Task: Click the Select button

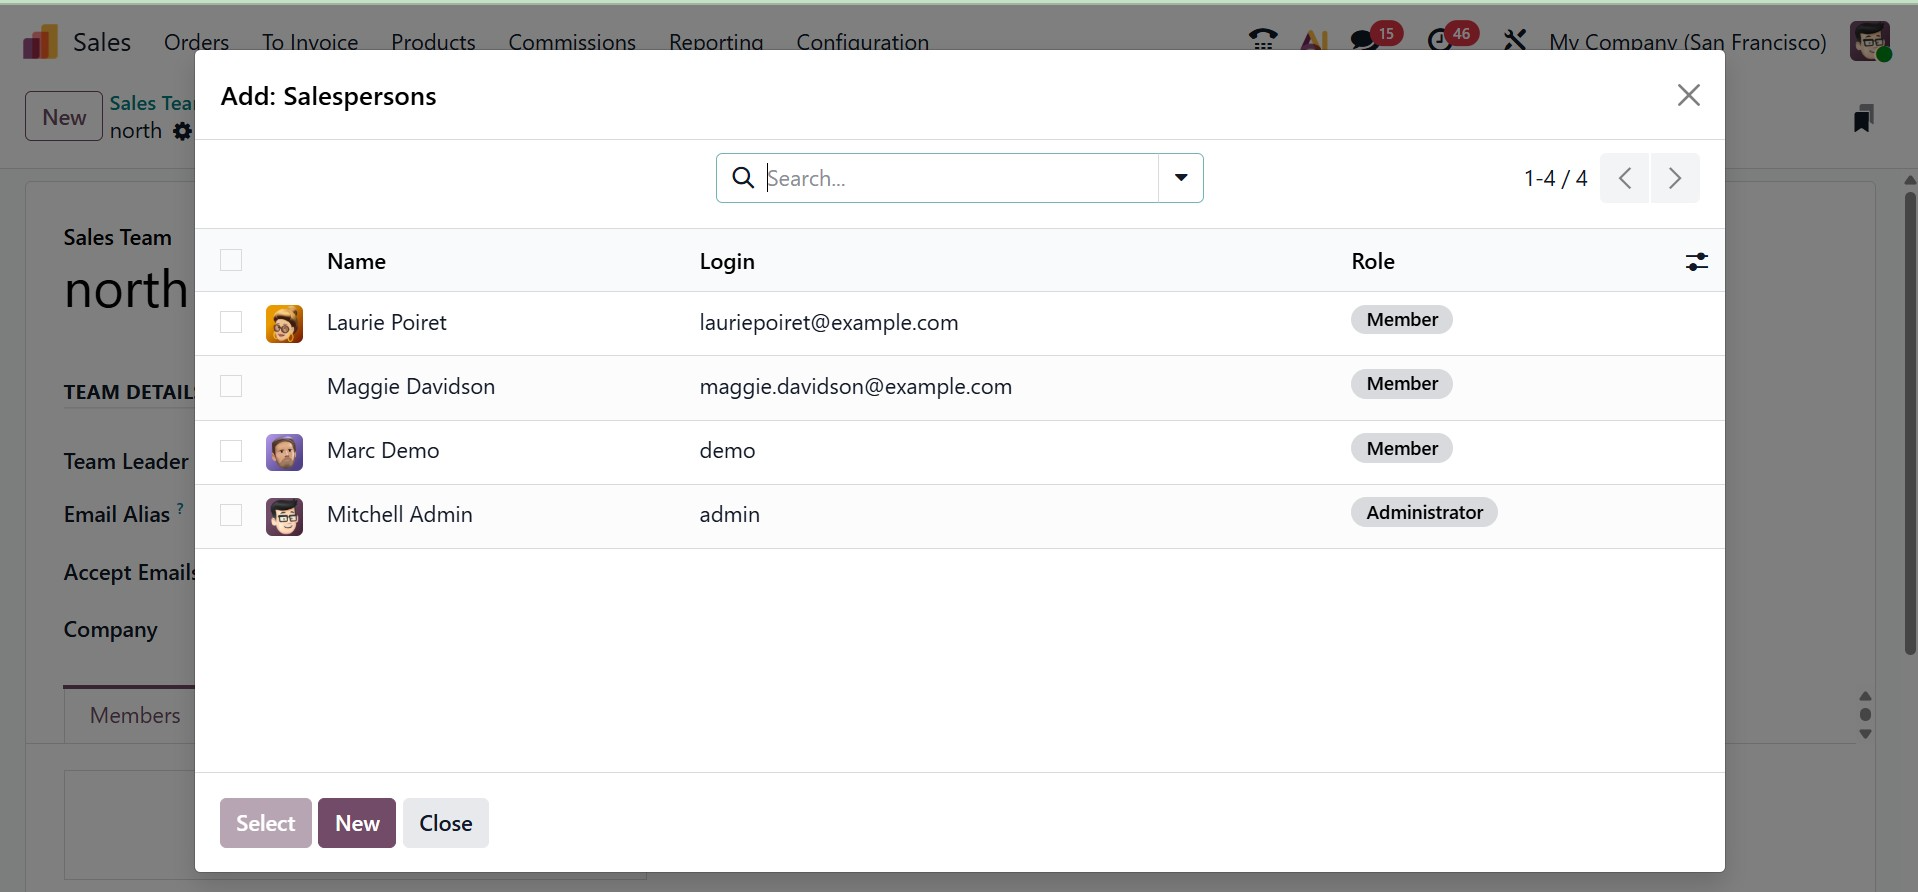Action: pos(265,823)
